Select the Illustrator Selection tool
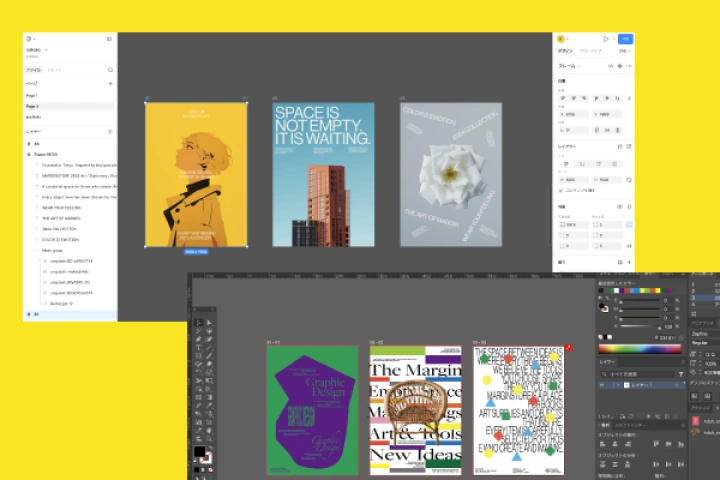The image size is (720, 480). 199,323
